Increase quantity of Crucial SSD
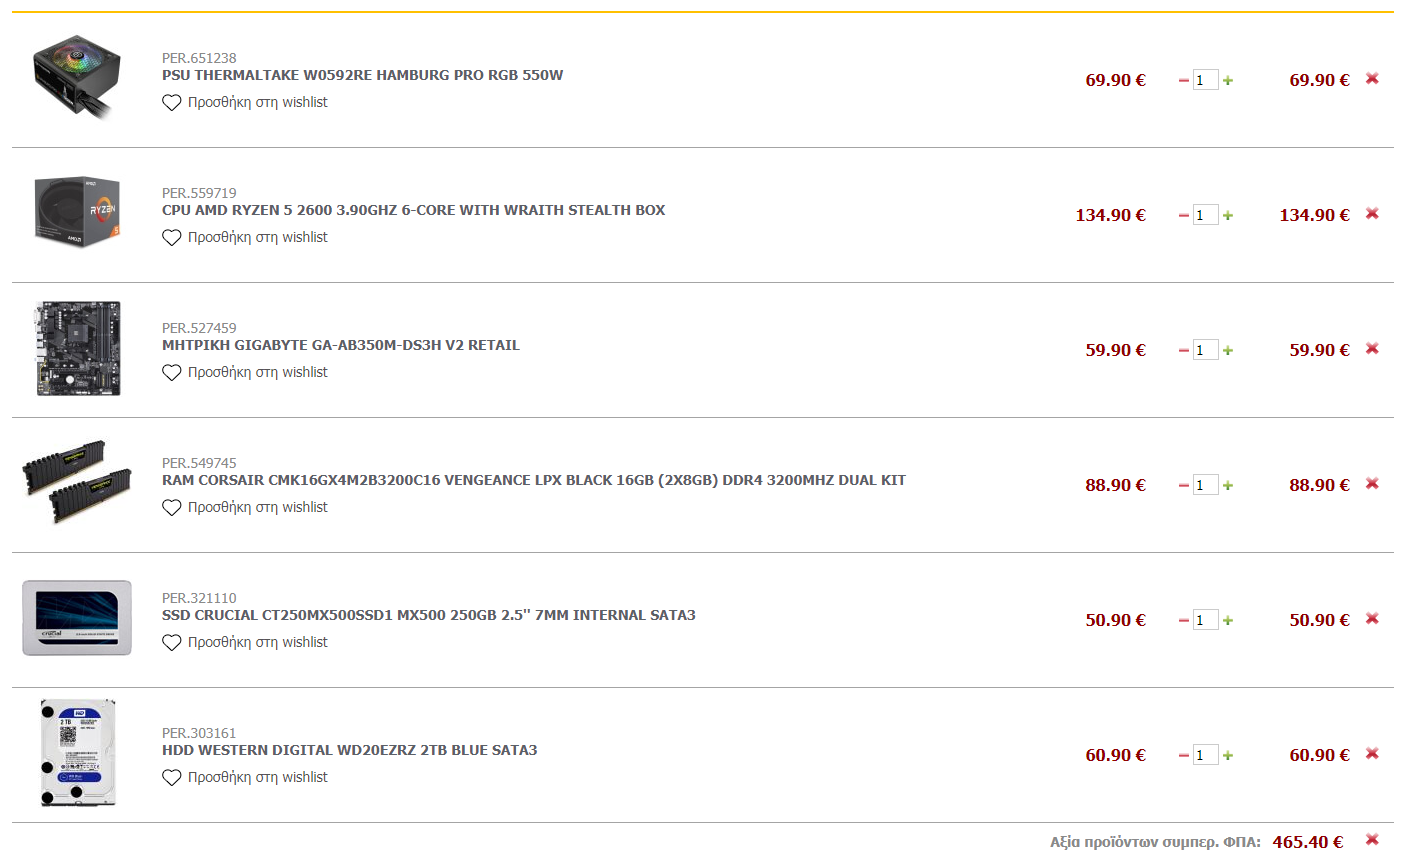Viewport: 1427px width, 867px height. tap(1228, 620)
